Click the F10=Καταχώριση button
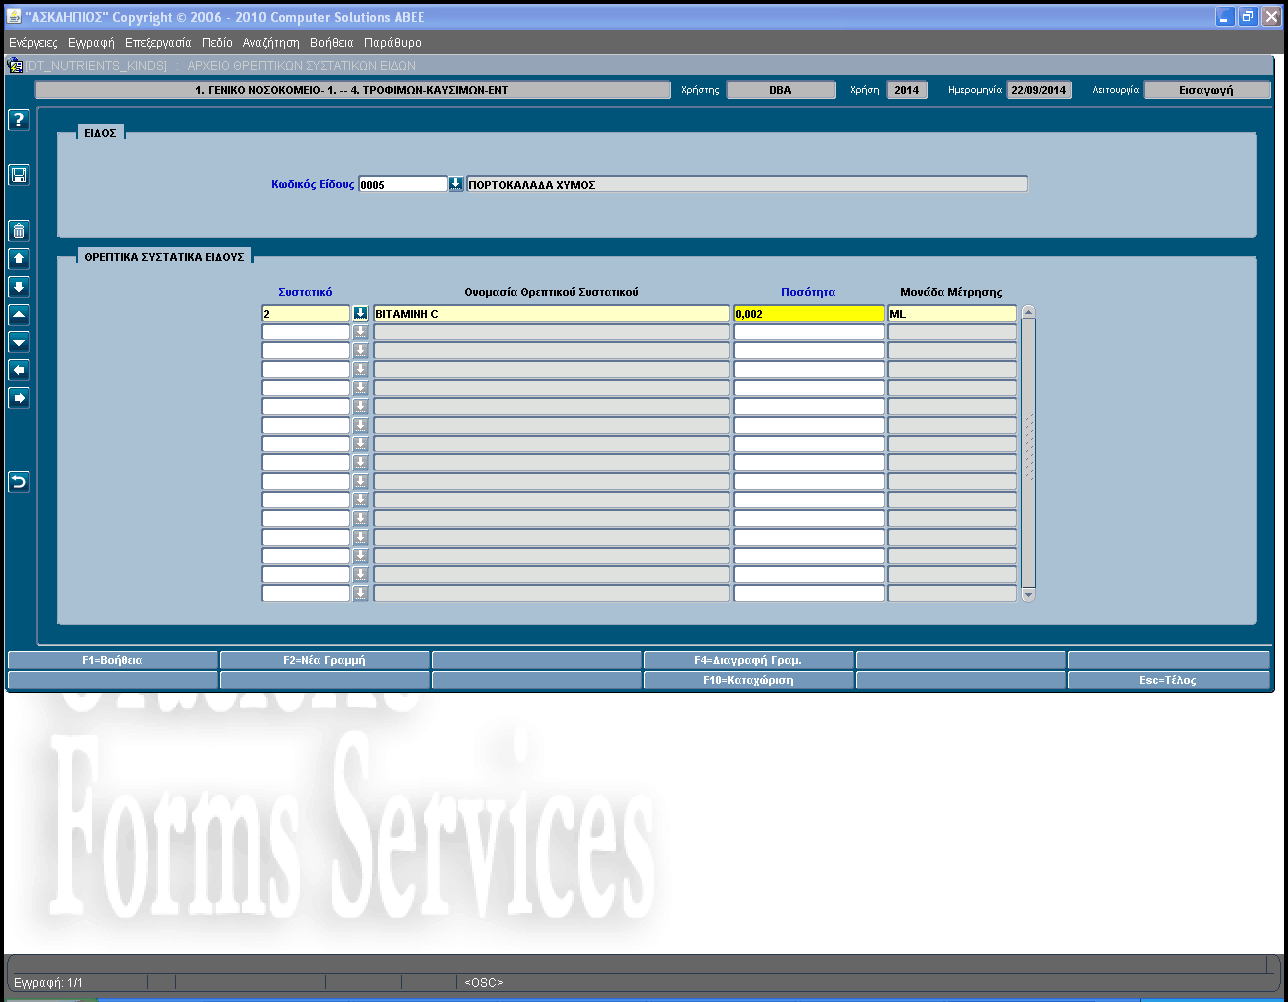This screenshot has height=1002, width=1288. click(x=748, y=680)
